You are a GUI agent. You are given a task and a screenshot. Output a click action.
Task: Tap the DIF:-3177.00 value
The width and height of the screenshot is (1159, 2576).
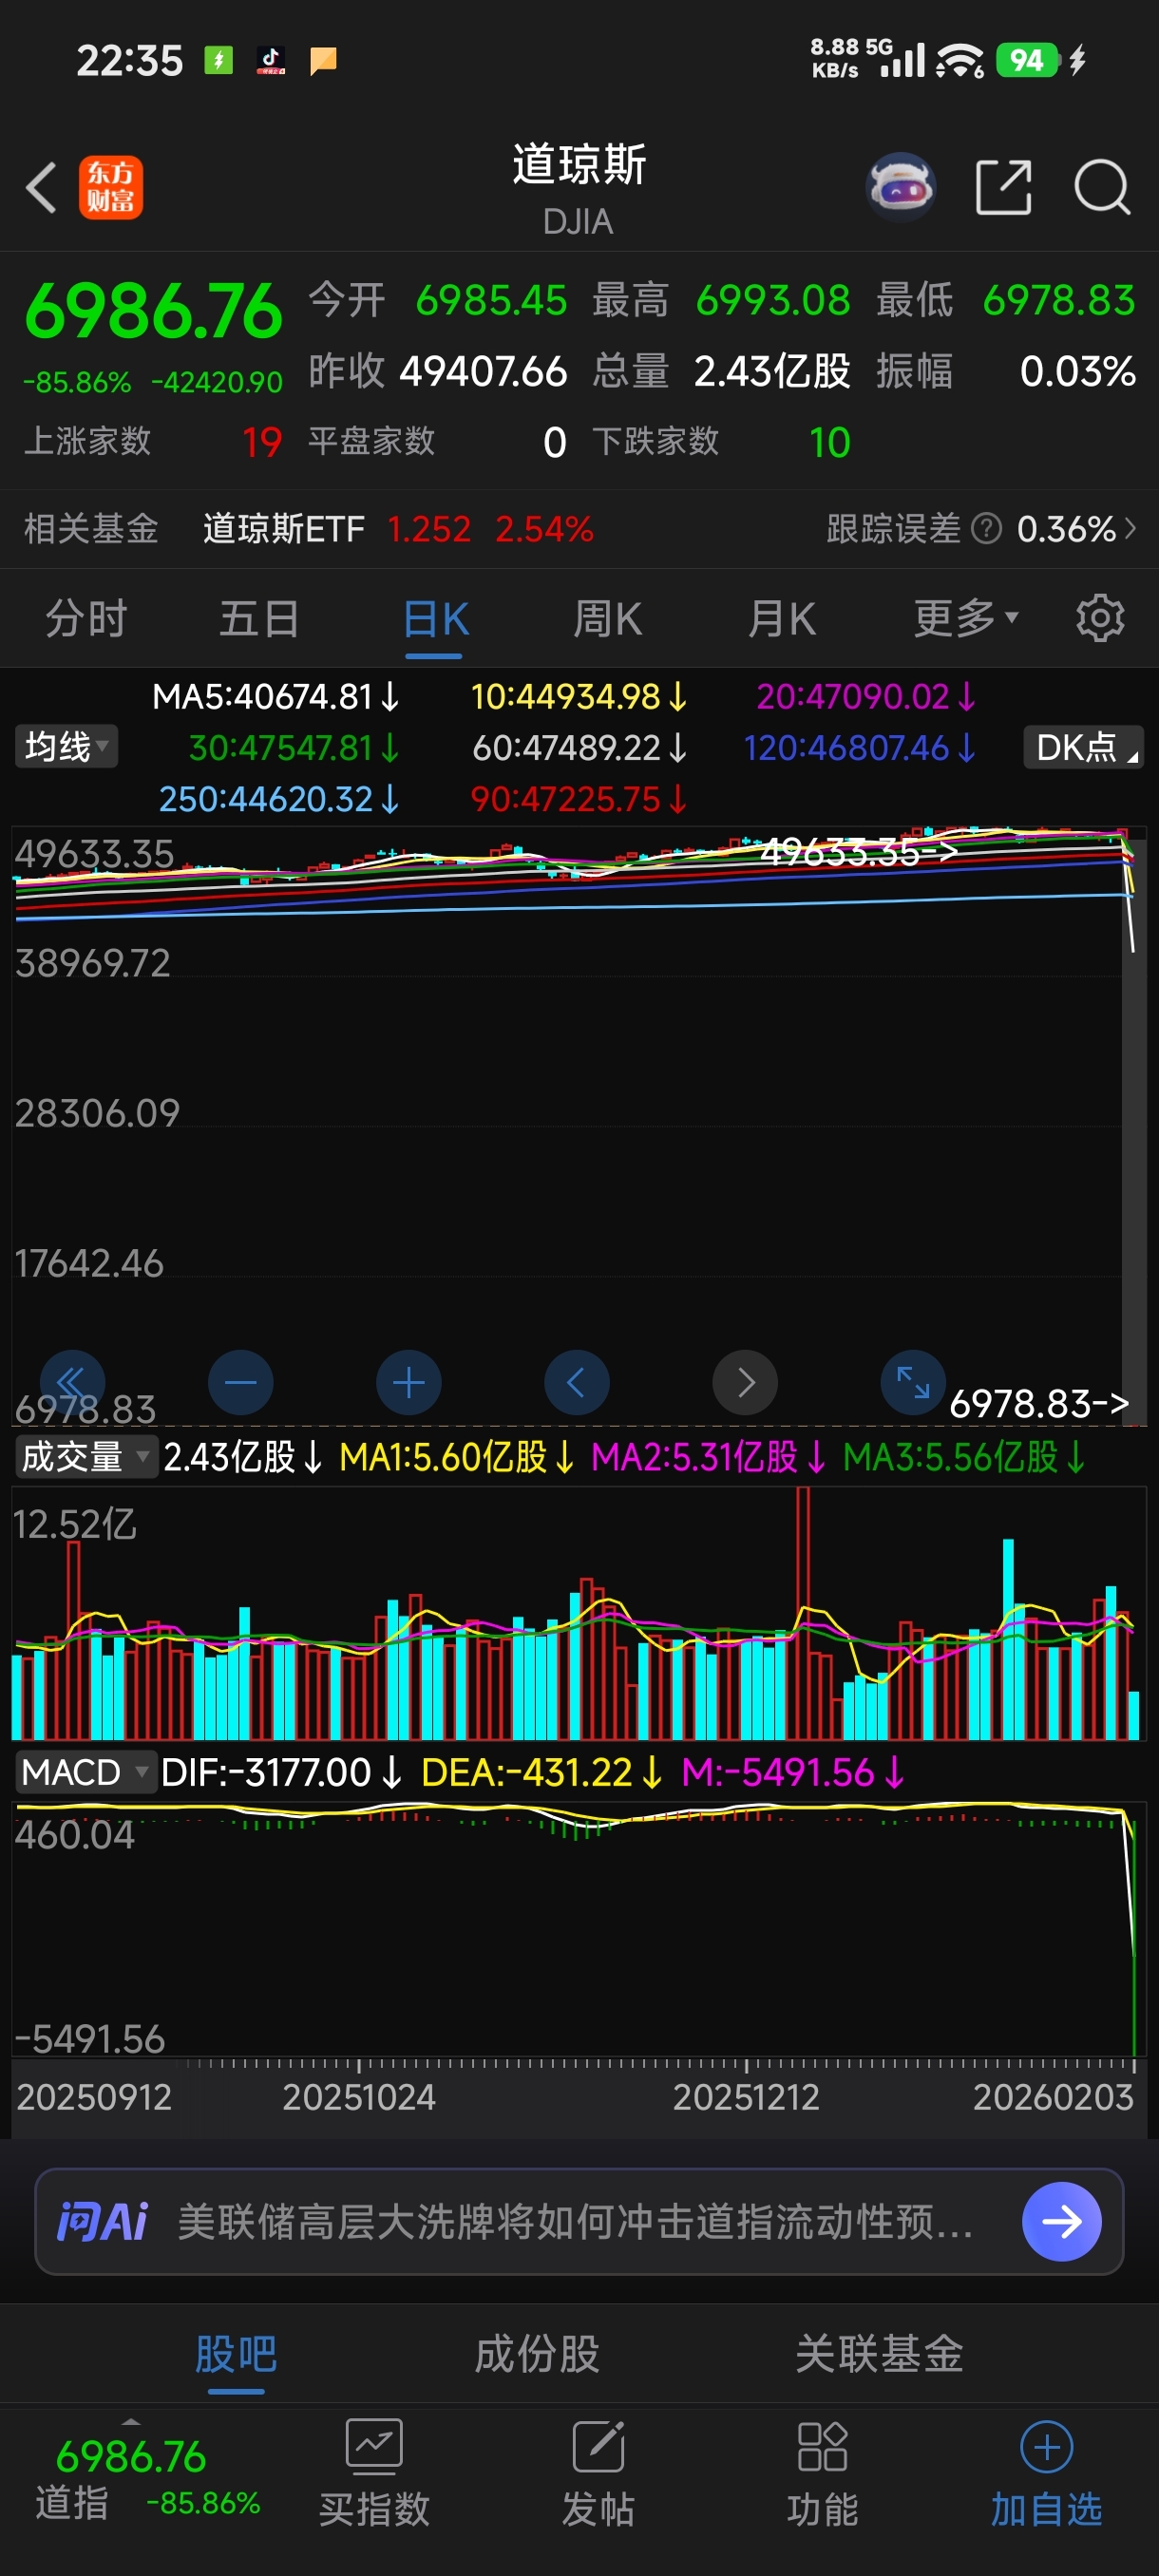coord(281,1772)
